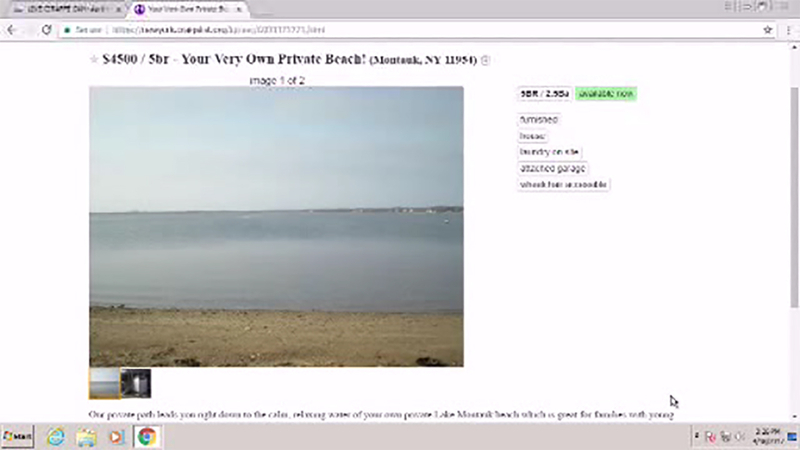Launch media player taskbar icon

[x=116, y=437]
